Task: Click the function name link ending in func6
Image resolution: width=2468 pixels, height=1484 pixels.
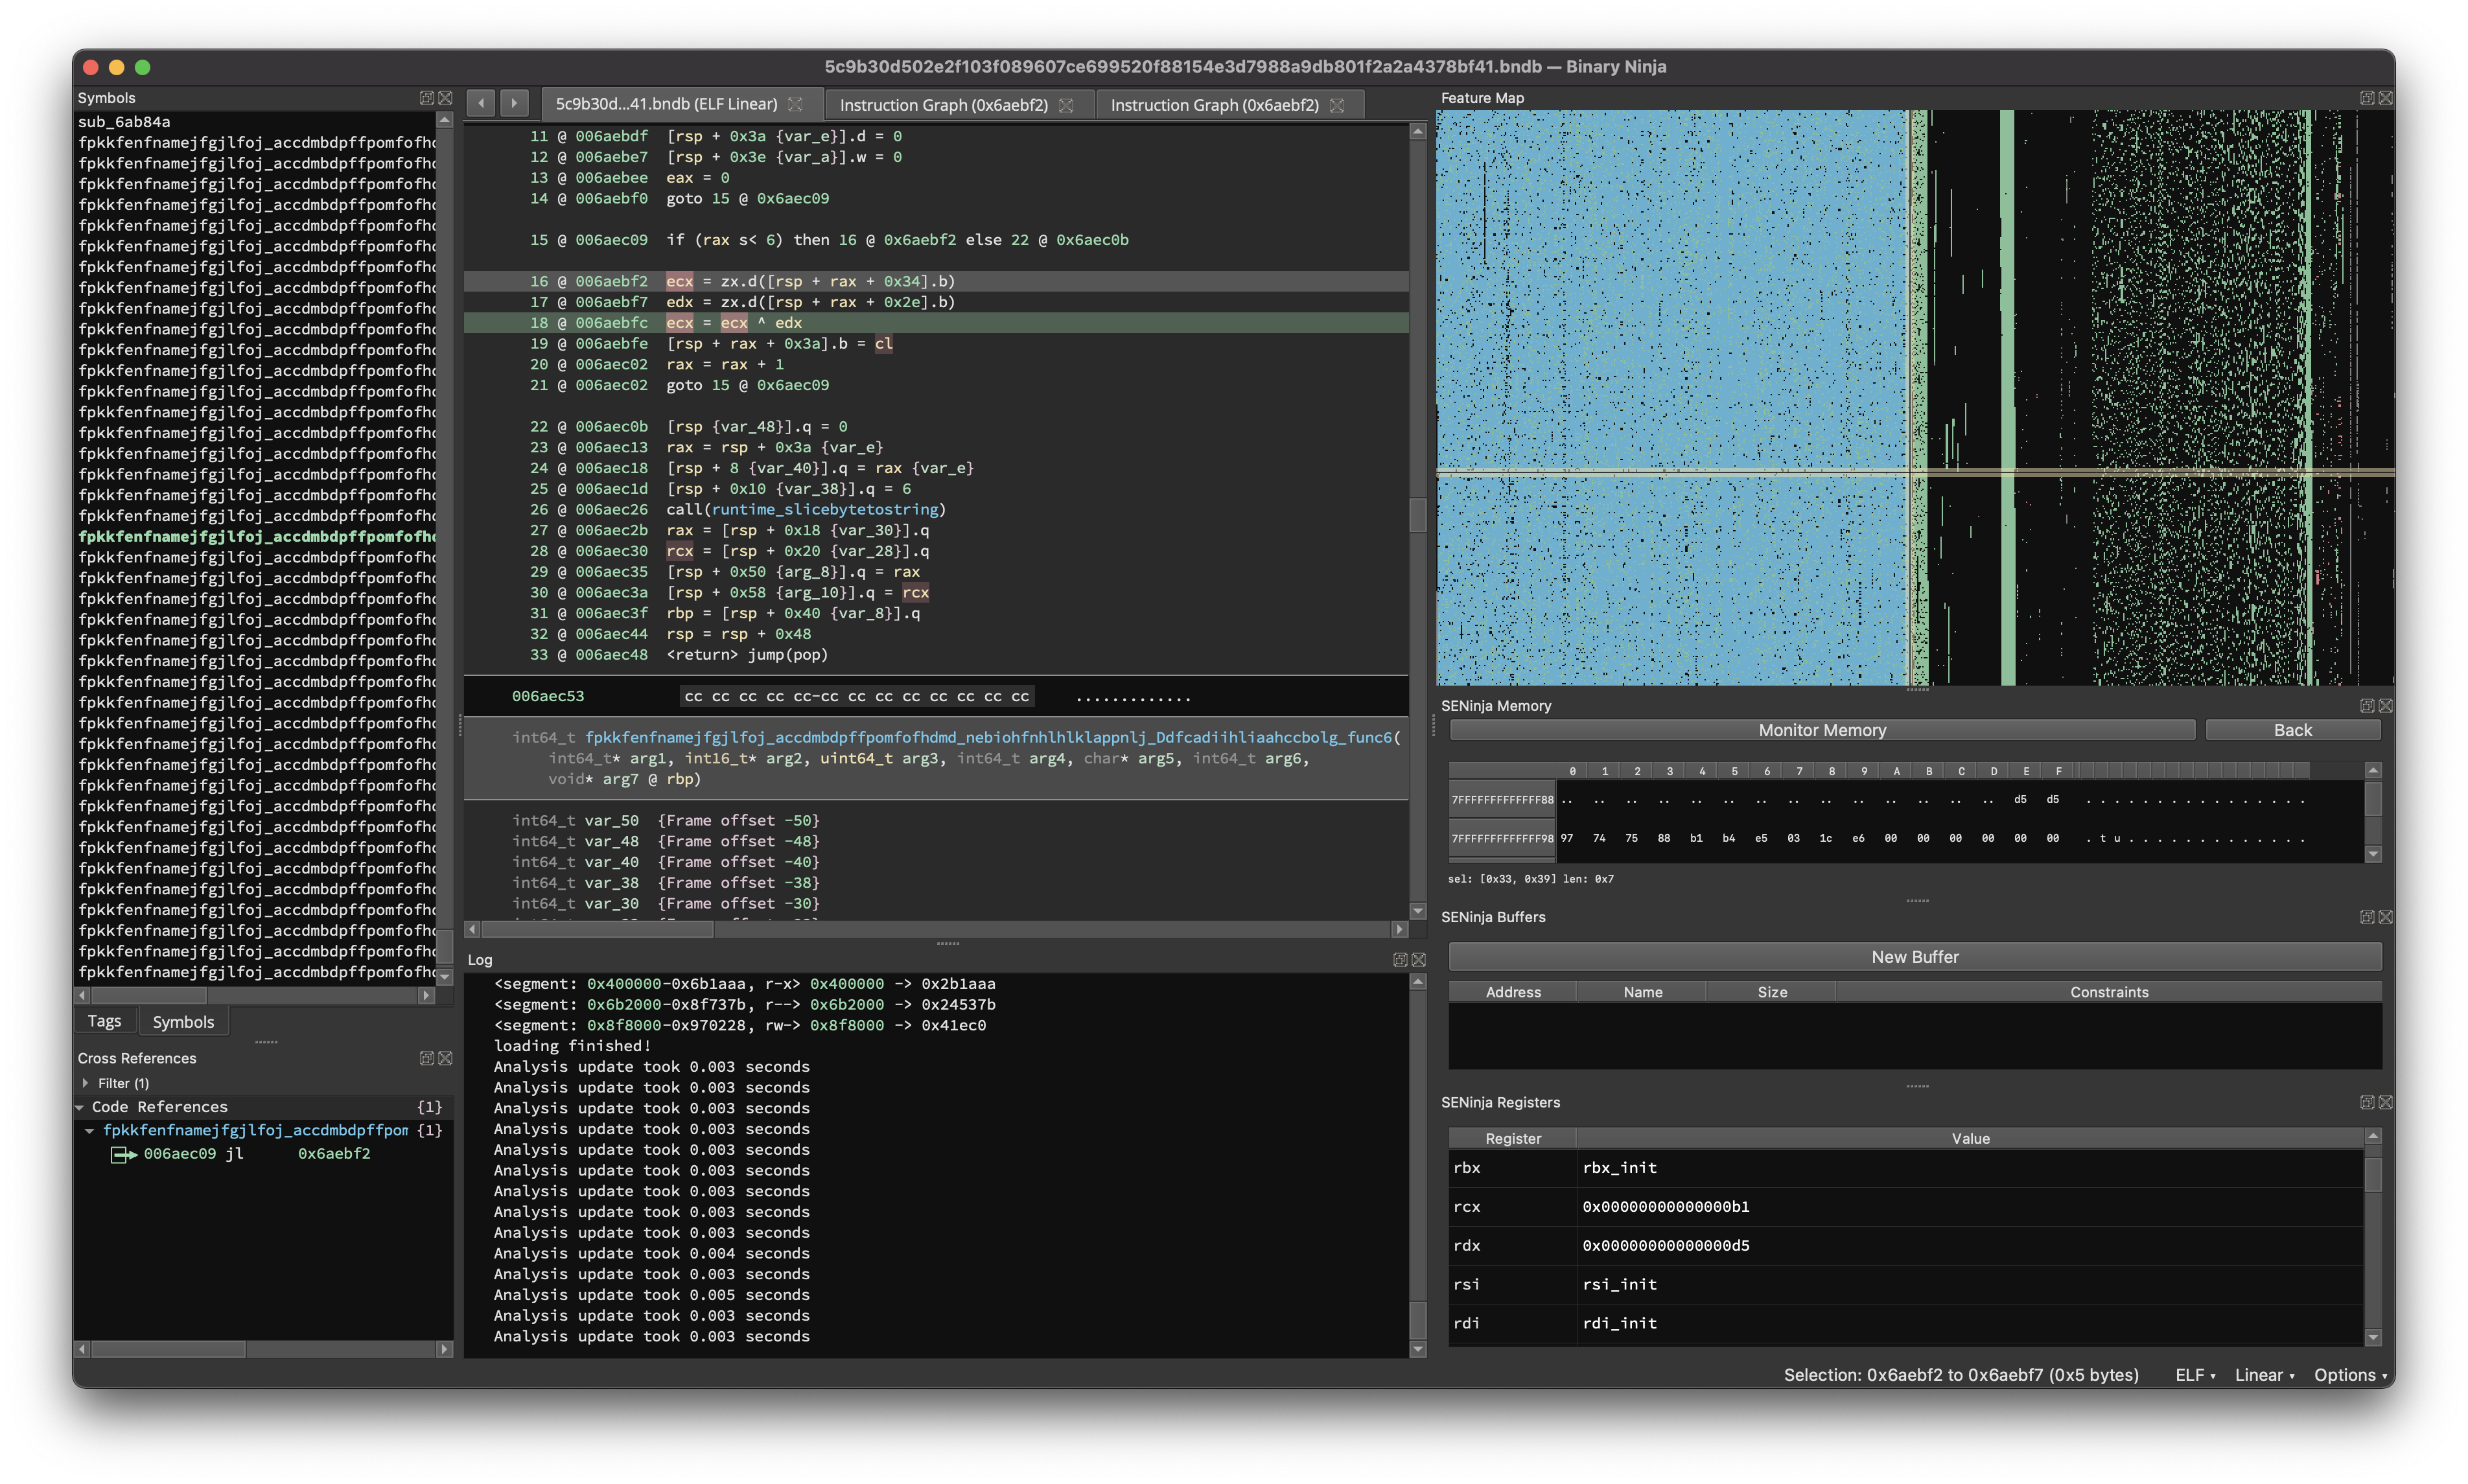Action: coord(988,738)
